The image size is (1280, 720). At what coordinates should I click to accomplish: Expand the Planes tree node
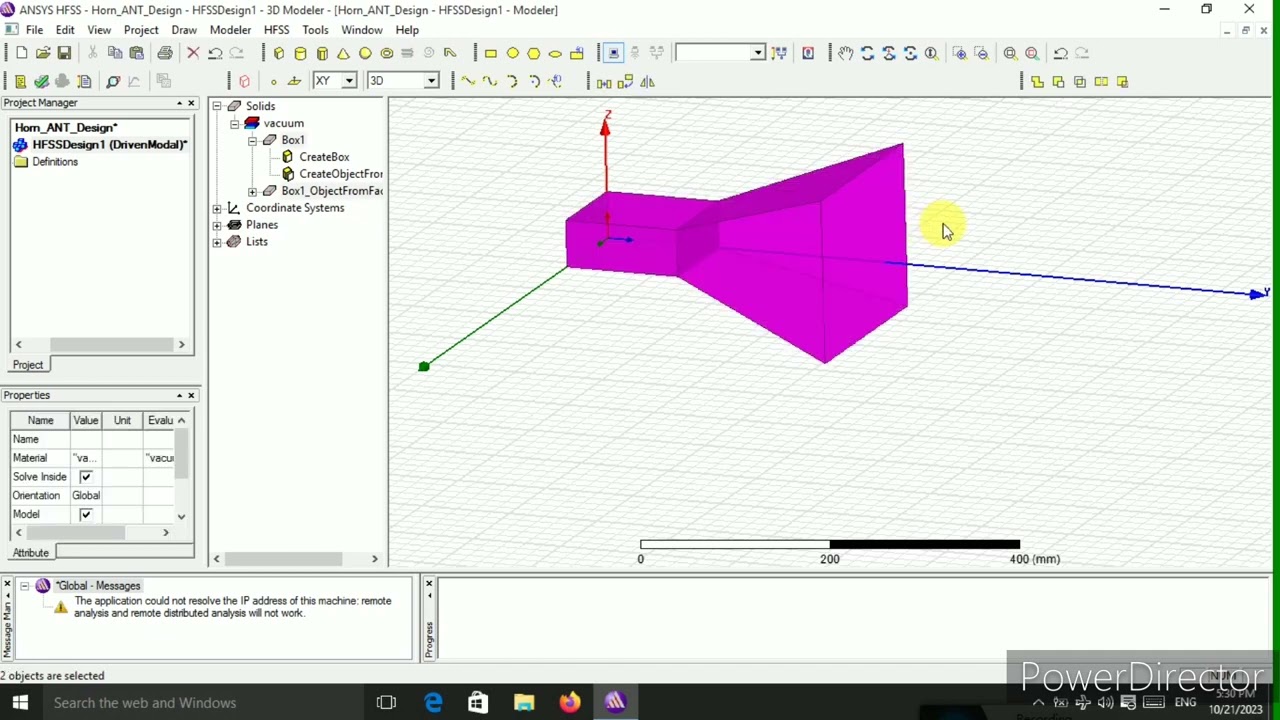pos(217,225)
